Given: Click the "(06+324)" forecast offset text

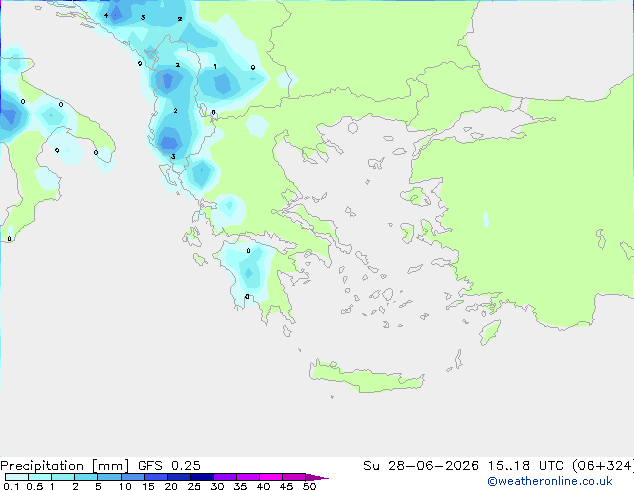Looking at the screenshot, I should (x=603, y=466).
